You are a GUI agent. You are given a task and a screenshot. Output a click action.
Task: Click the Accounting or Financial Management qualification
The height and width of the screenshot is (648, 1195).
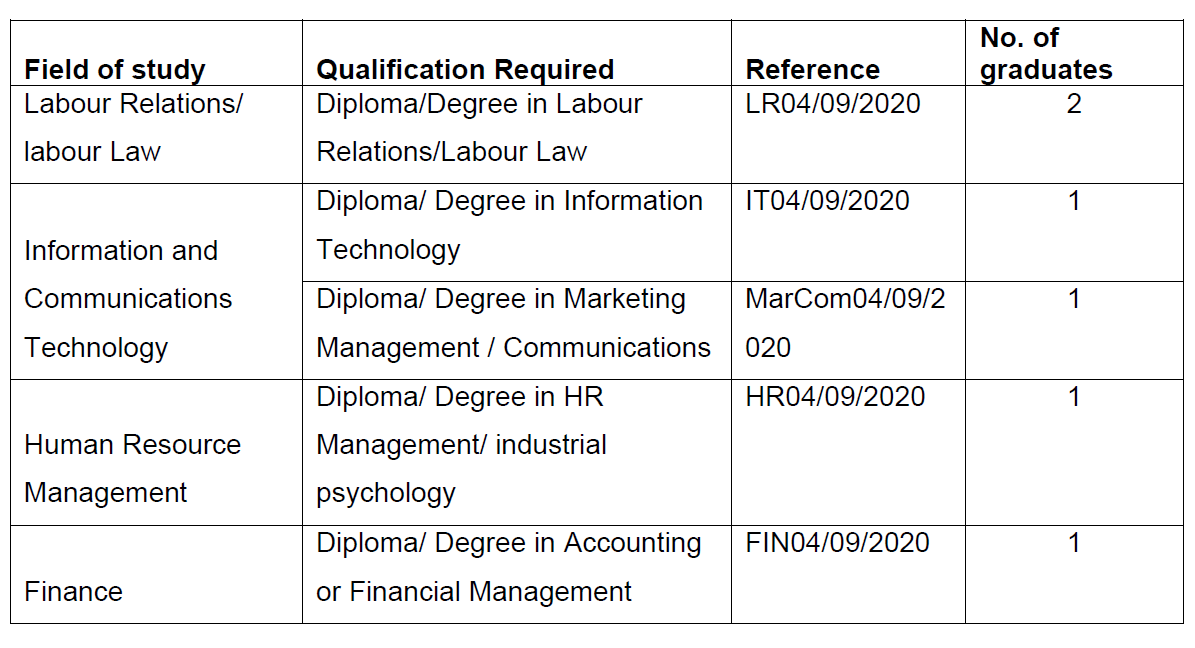coord(509,567)
